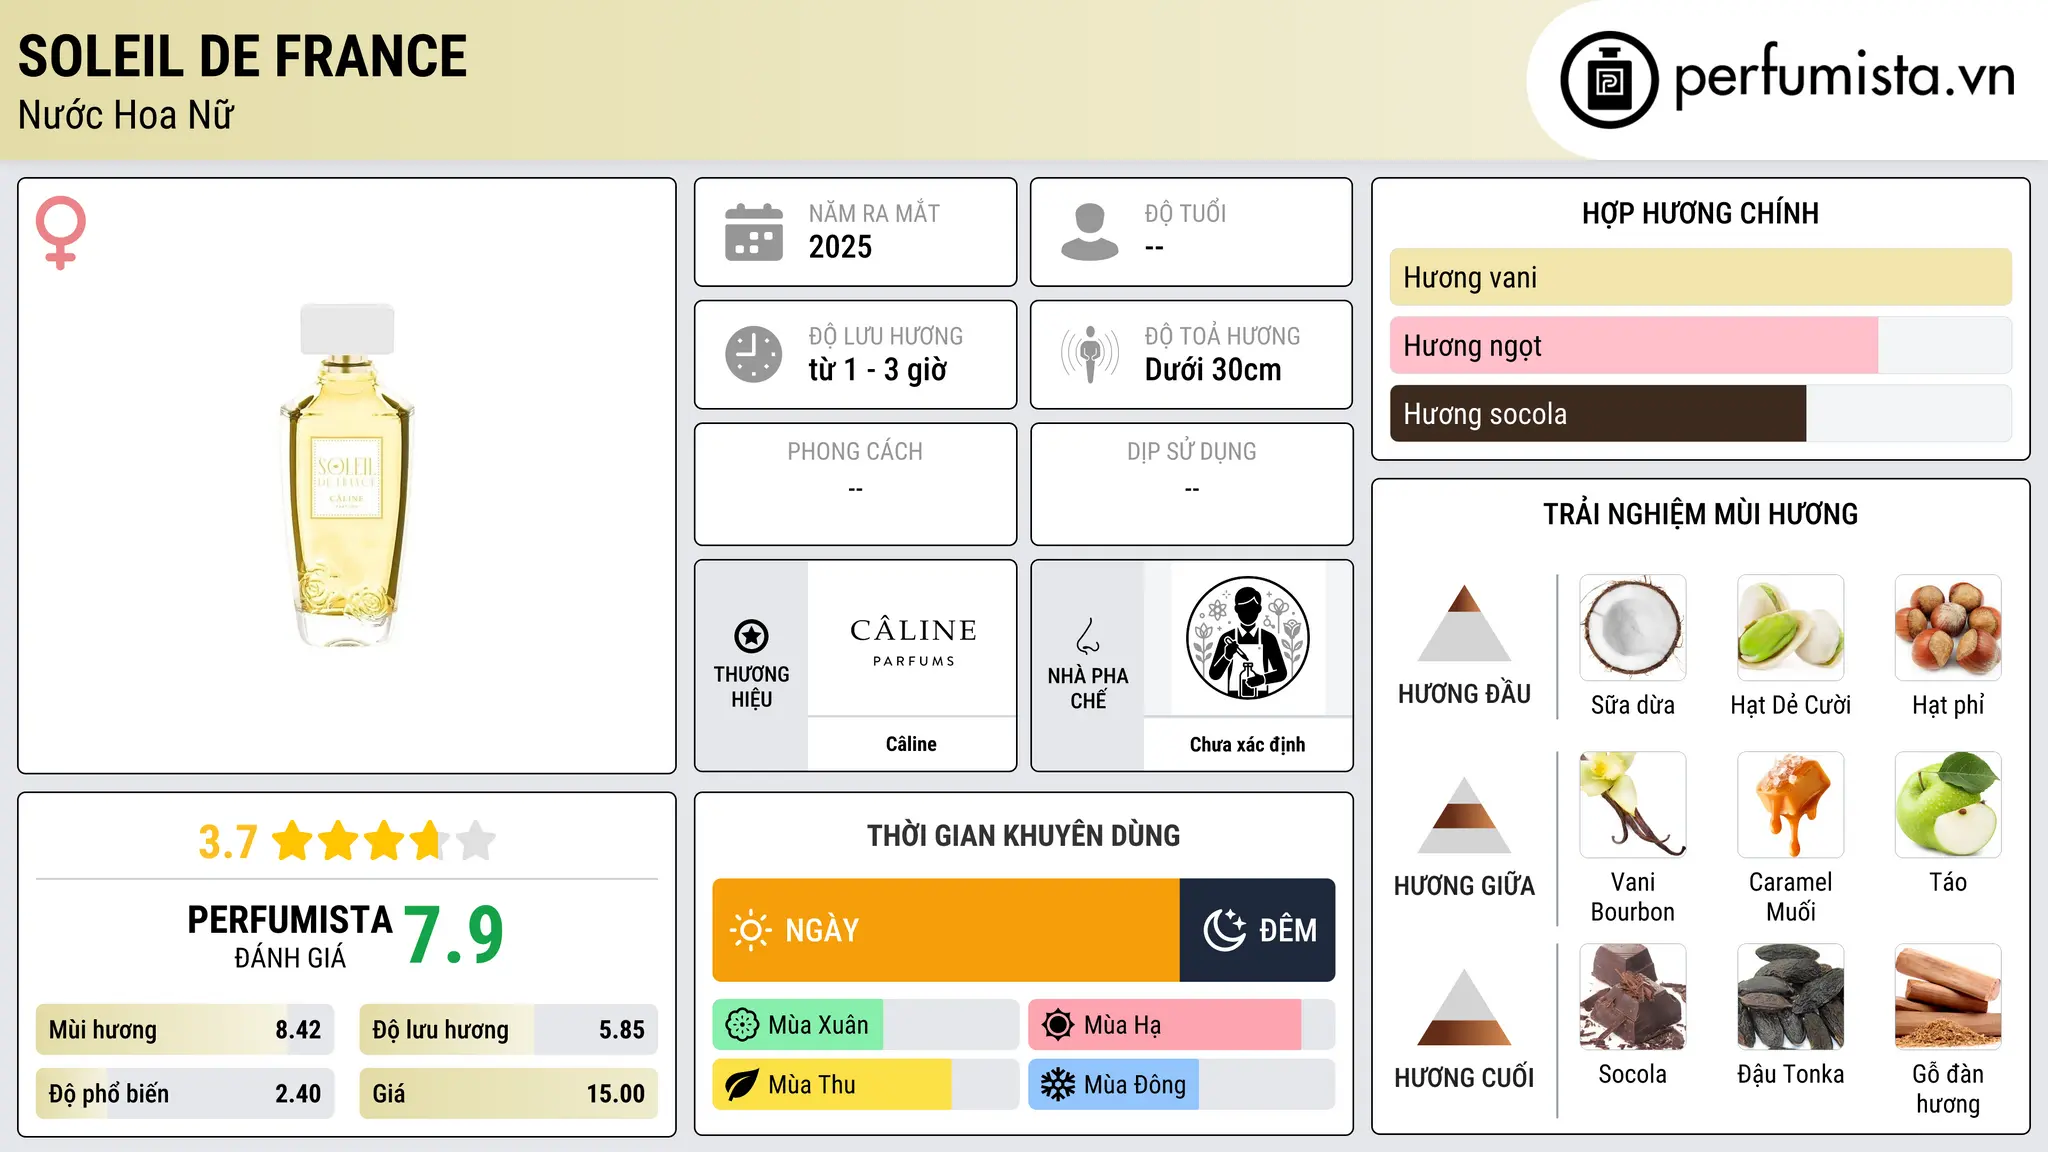
Task: Click the snowflake icon for Mùa Đông
Action: [1058, 1085]
